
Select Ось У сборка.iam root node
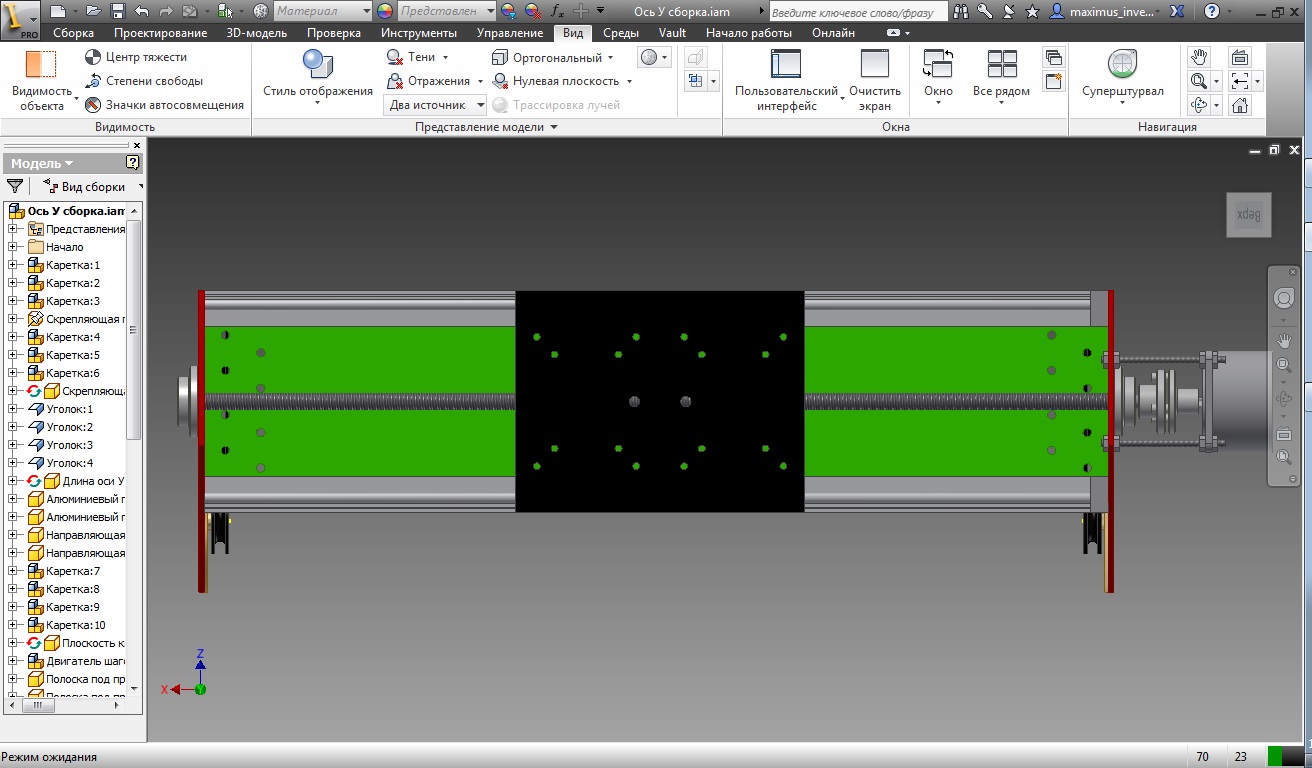67,211
